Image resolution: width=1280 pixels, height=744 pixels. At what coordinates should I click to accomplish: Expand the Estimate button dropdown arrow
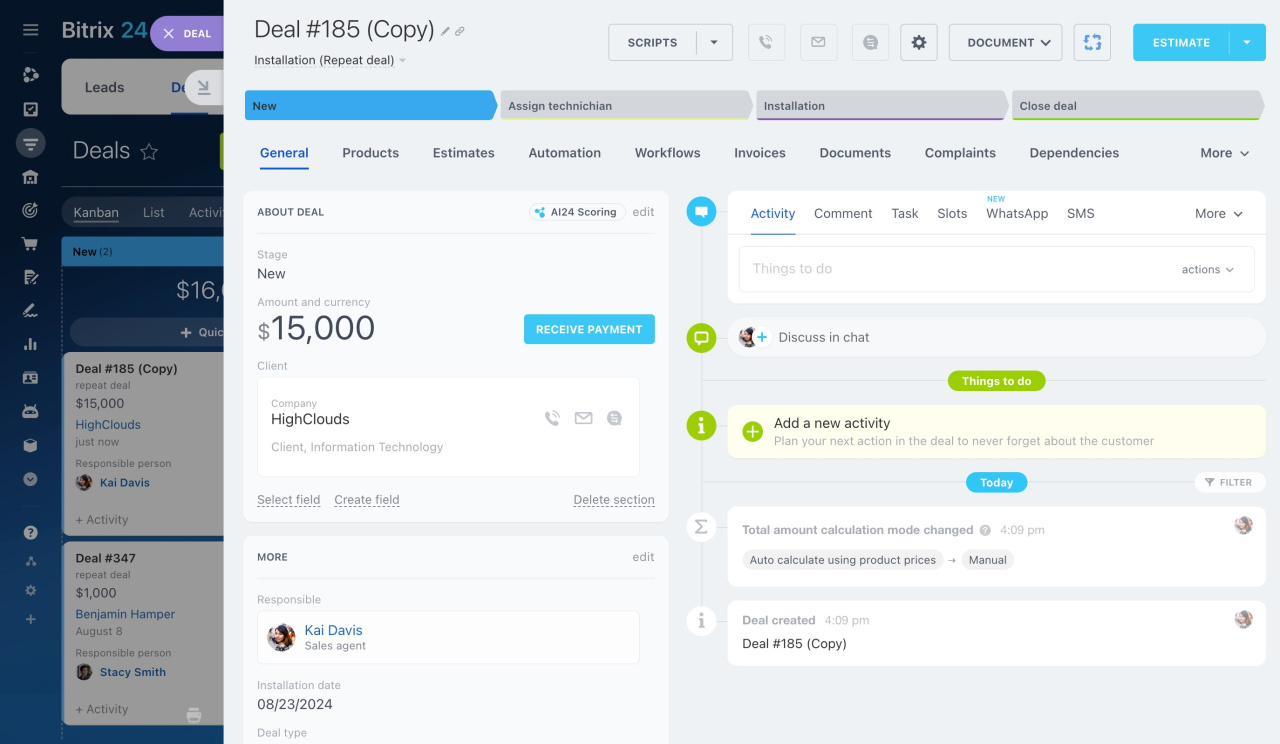coord(1246,43)
